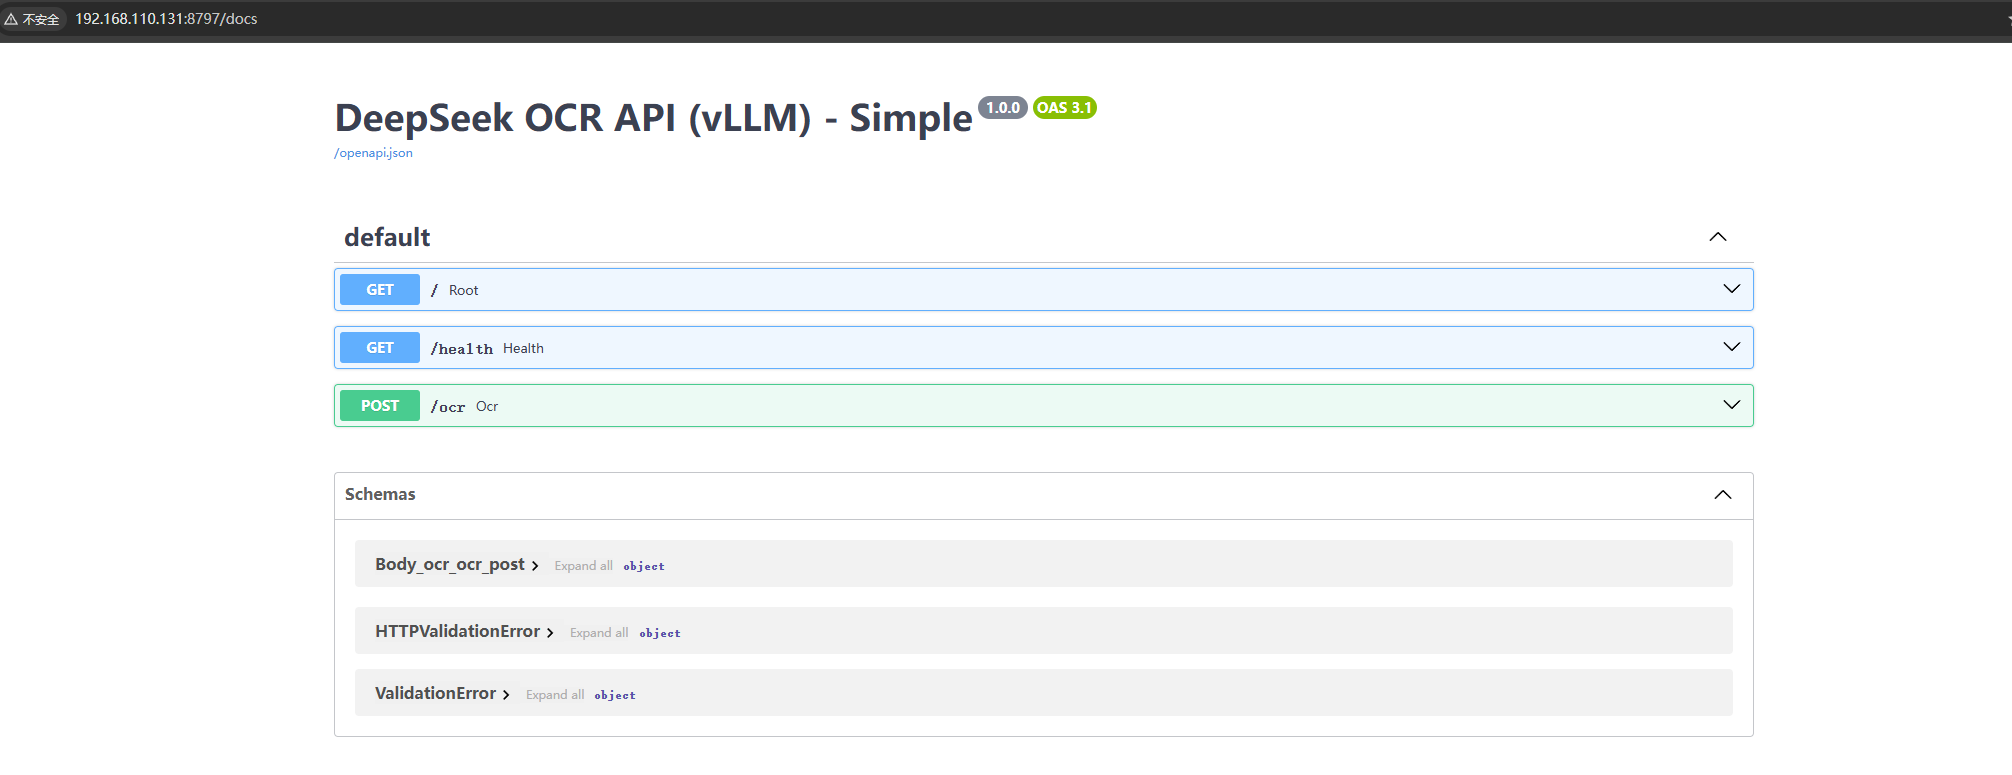This screenshot has height=775, width=2012.
Task: Click the Schemas section title
Action: pyautogui.click(x=380, y=494)
